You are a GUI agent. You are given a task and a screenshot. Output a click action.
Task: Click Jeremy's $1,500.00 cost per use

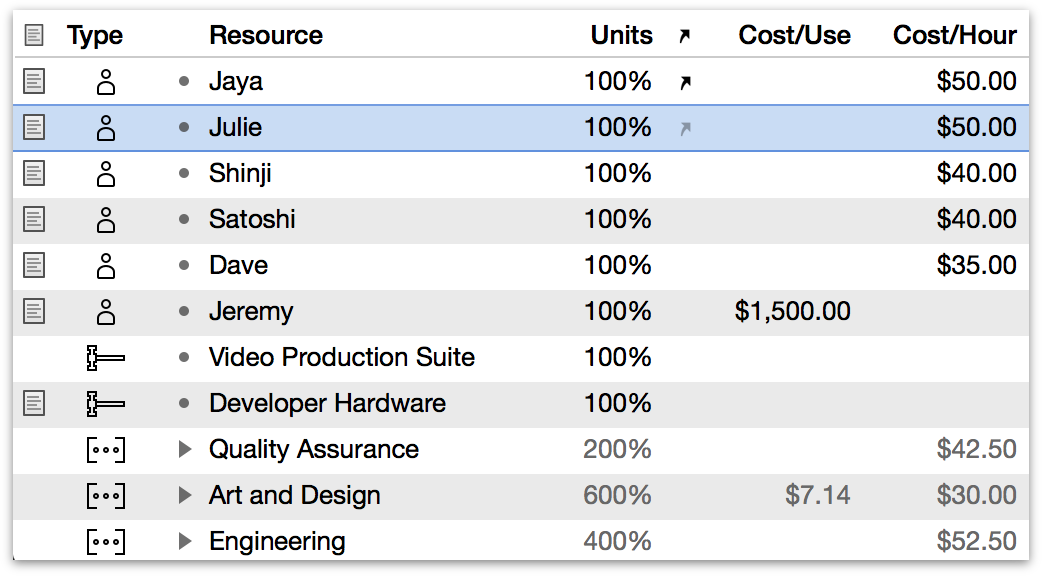[x=792, y=312]
